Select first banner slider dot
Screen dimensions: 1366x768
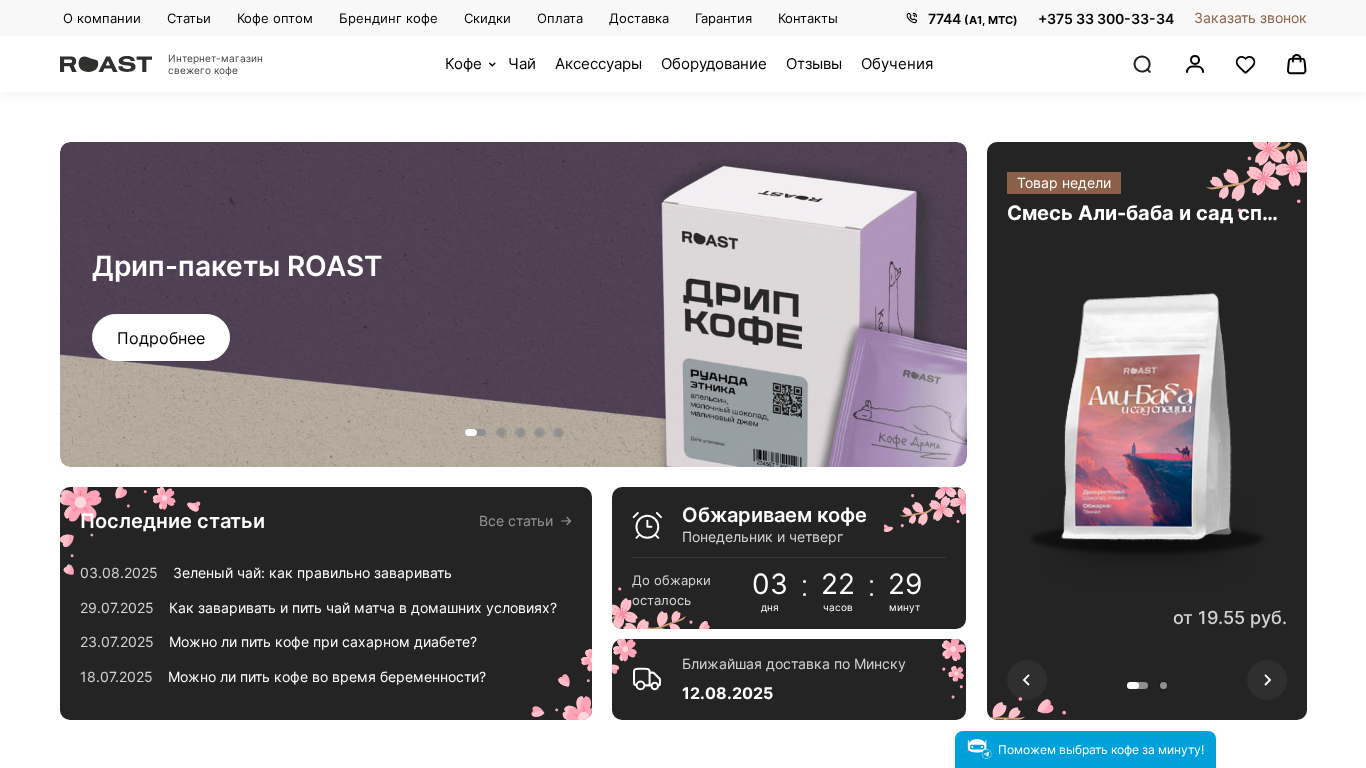475,433
